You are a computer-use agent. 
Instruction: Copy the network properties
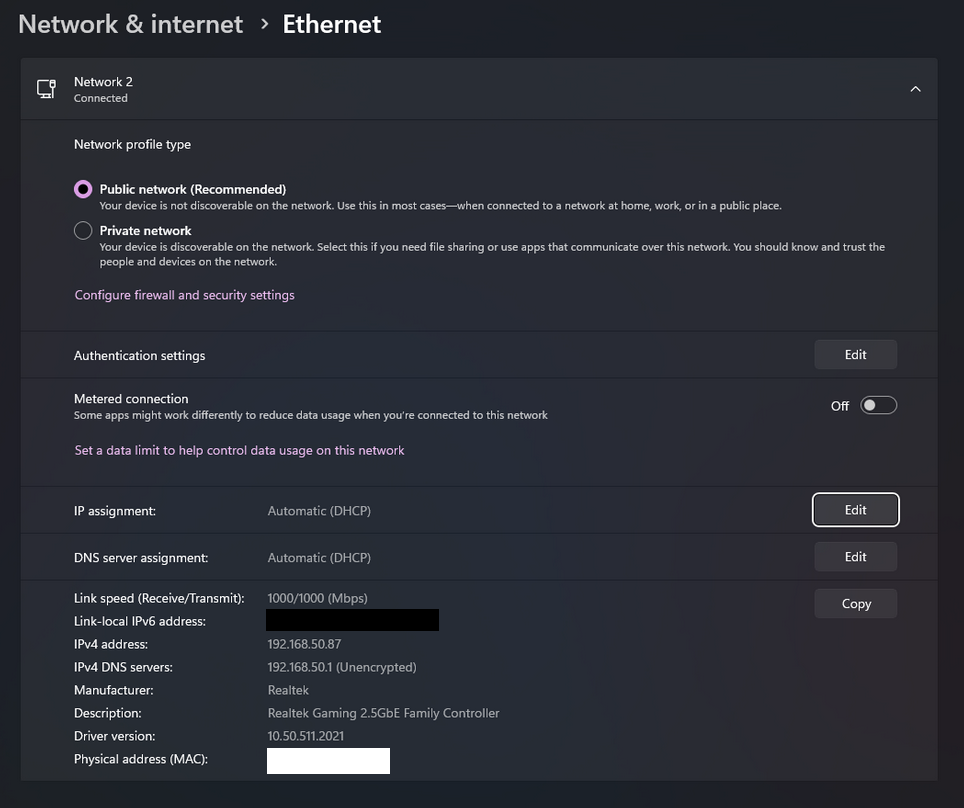tap(856, 604)
